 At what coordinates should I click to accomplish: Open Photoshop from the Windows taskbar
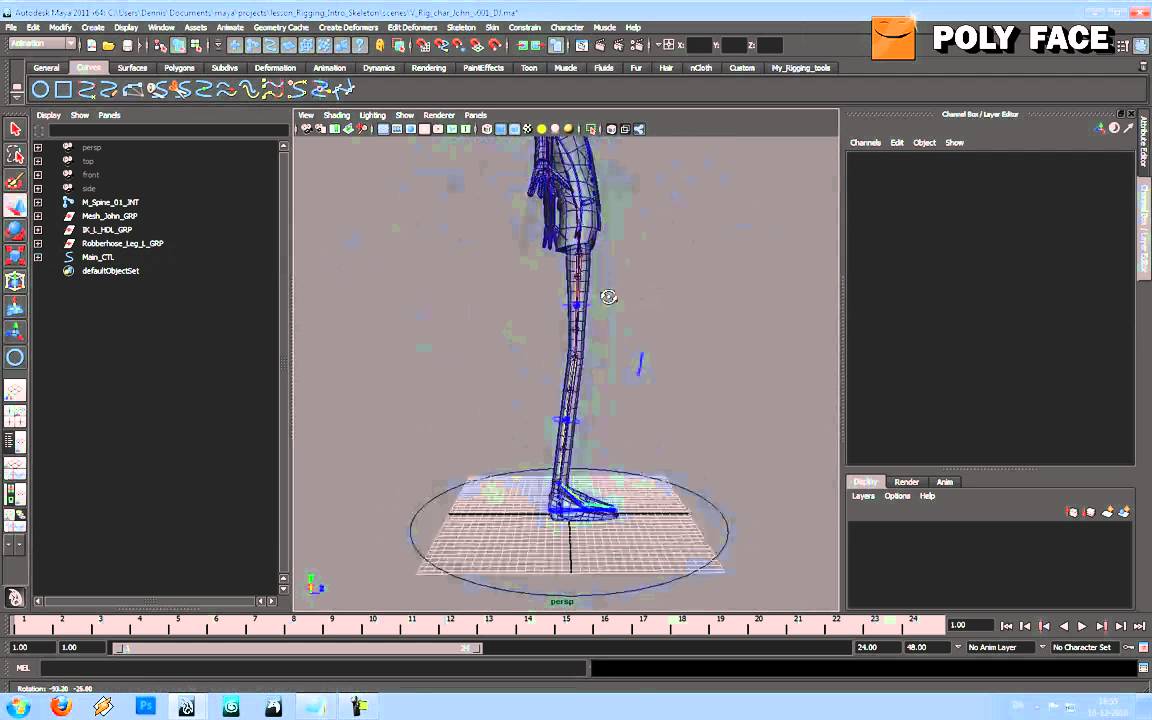click(x=145, y=707)
